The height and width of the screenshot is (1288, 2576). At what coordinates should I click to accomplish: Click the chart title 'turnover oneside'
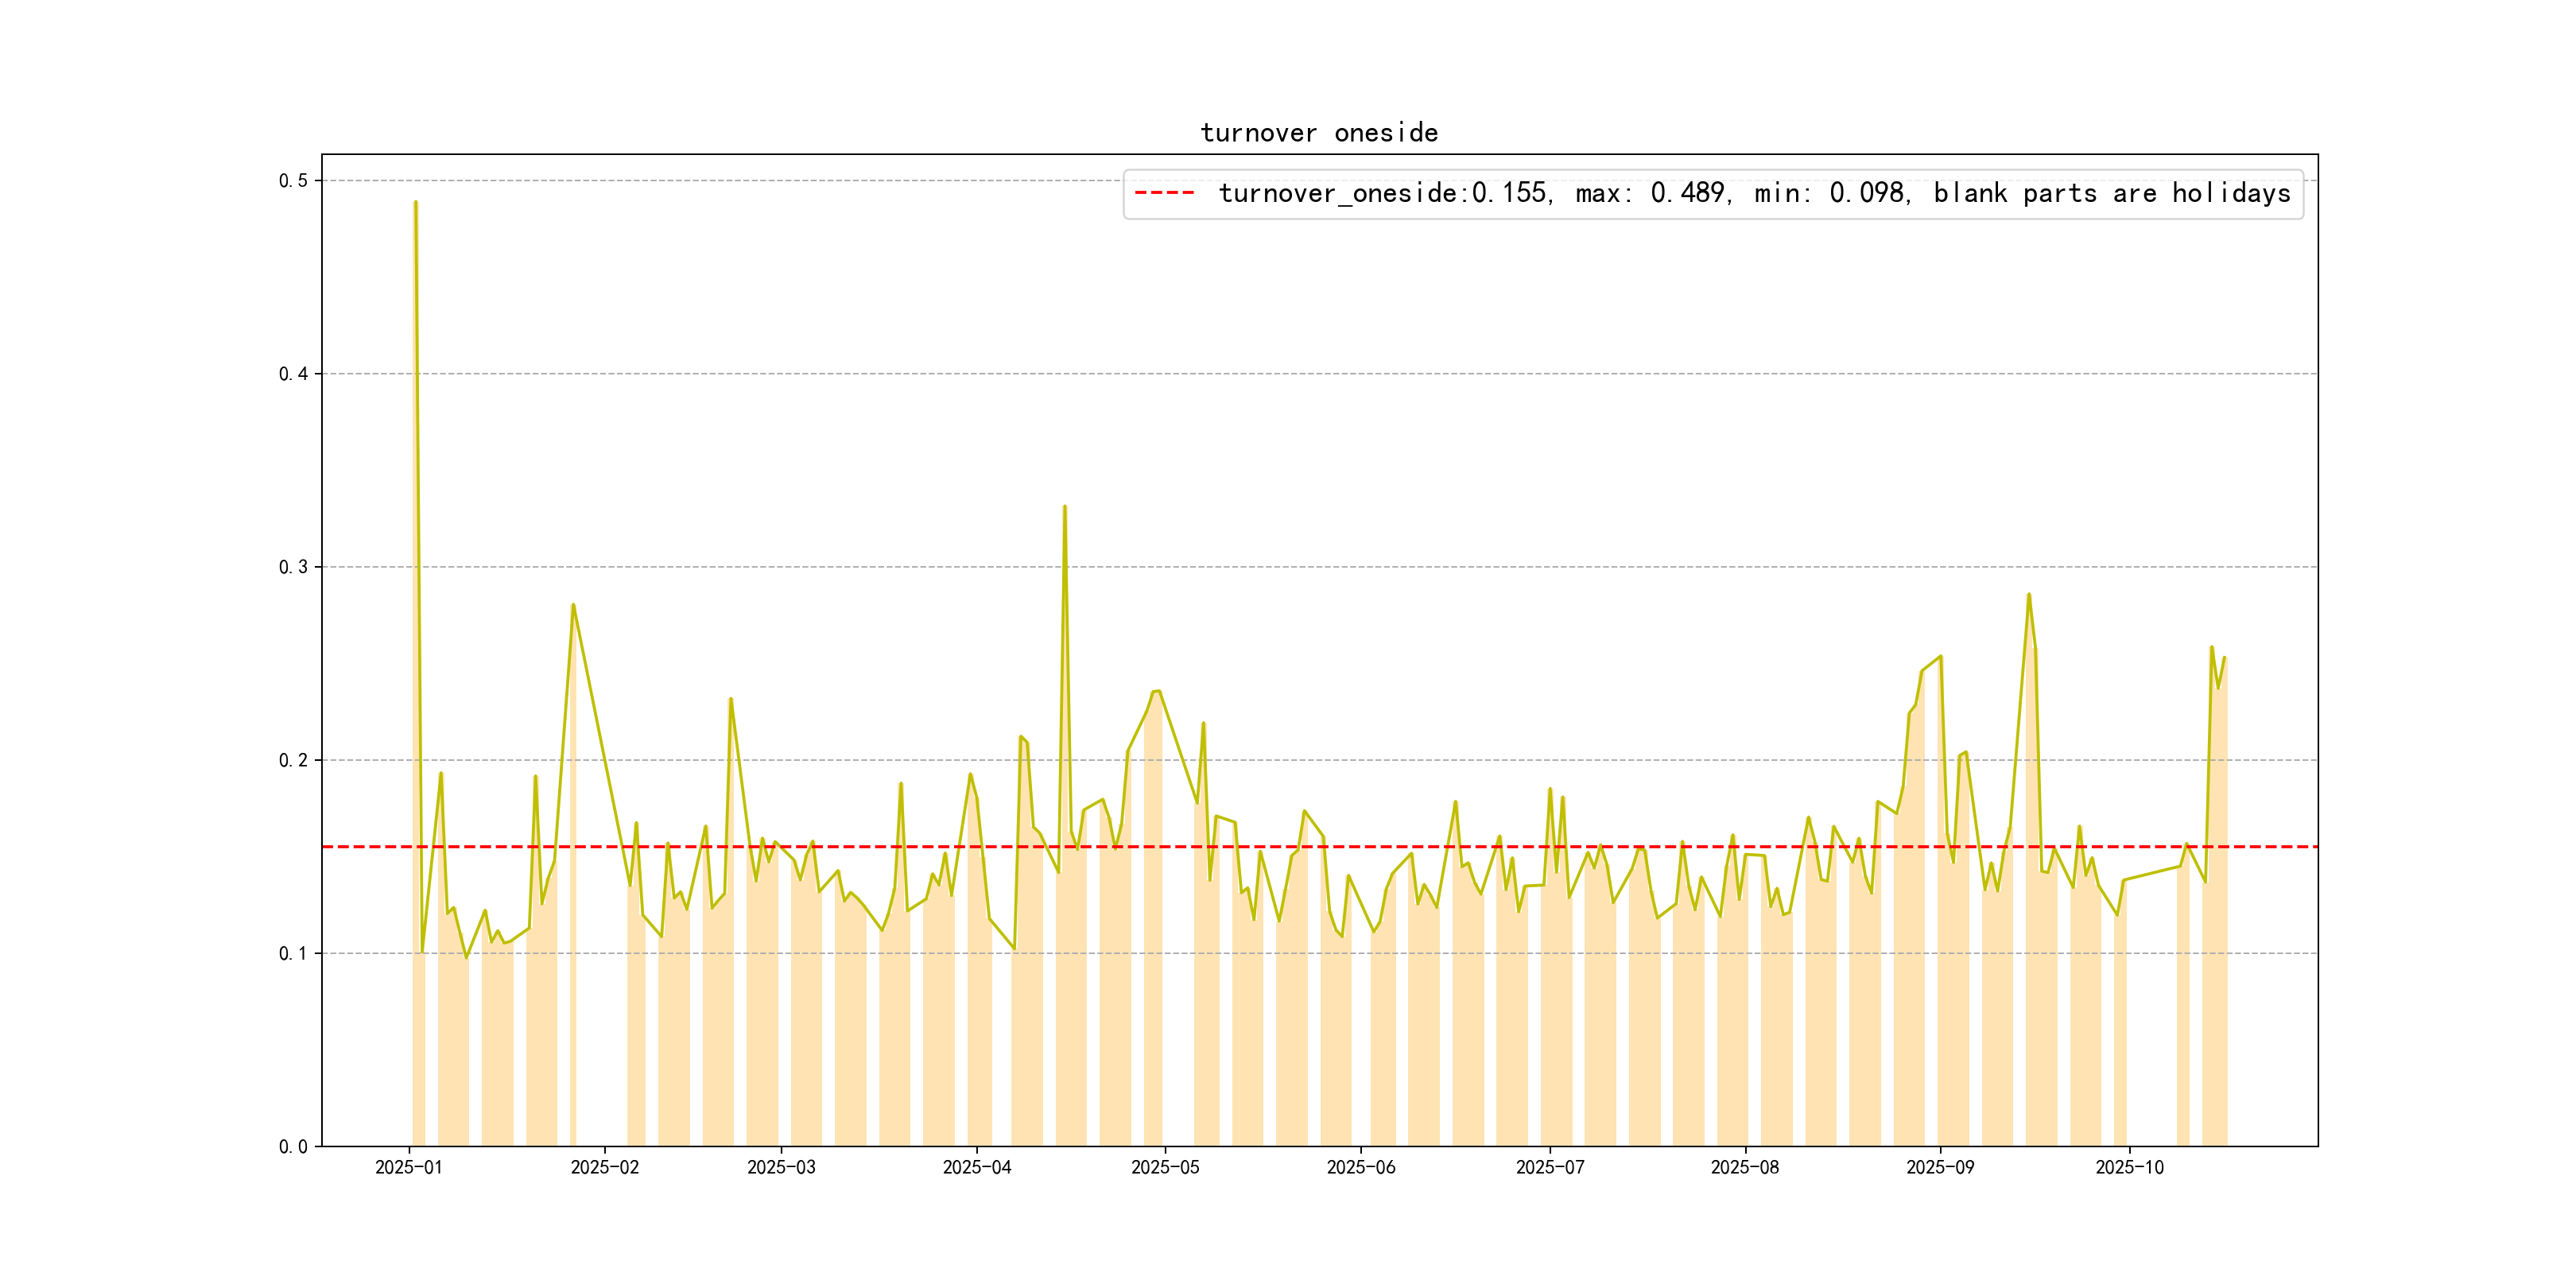point(1319,133)
